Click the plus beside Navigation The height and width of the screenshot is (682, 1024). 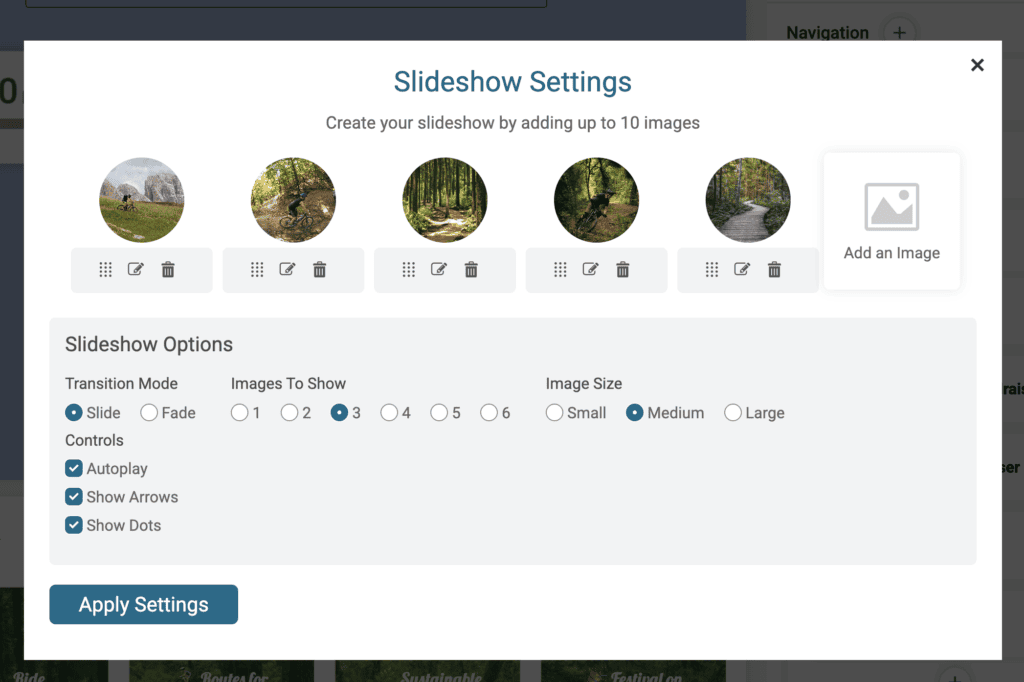coord(899,33)
